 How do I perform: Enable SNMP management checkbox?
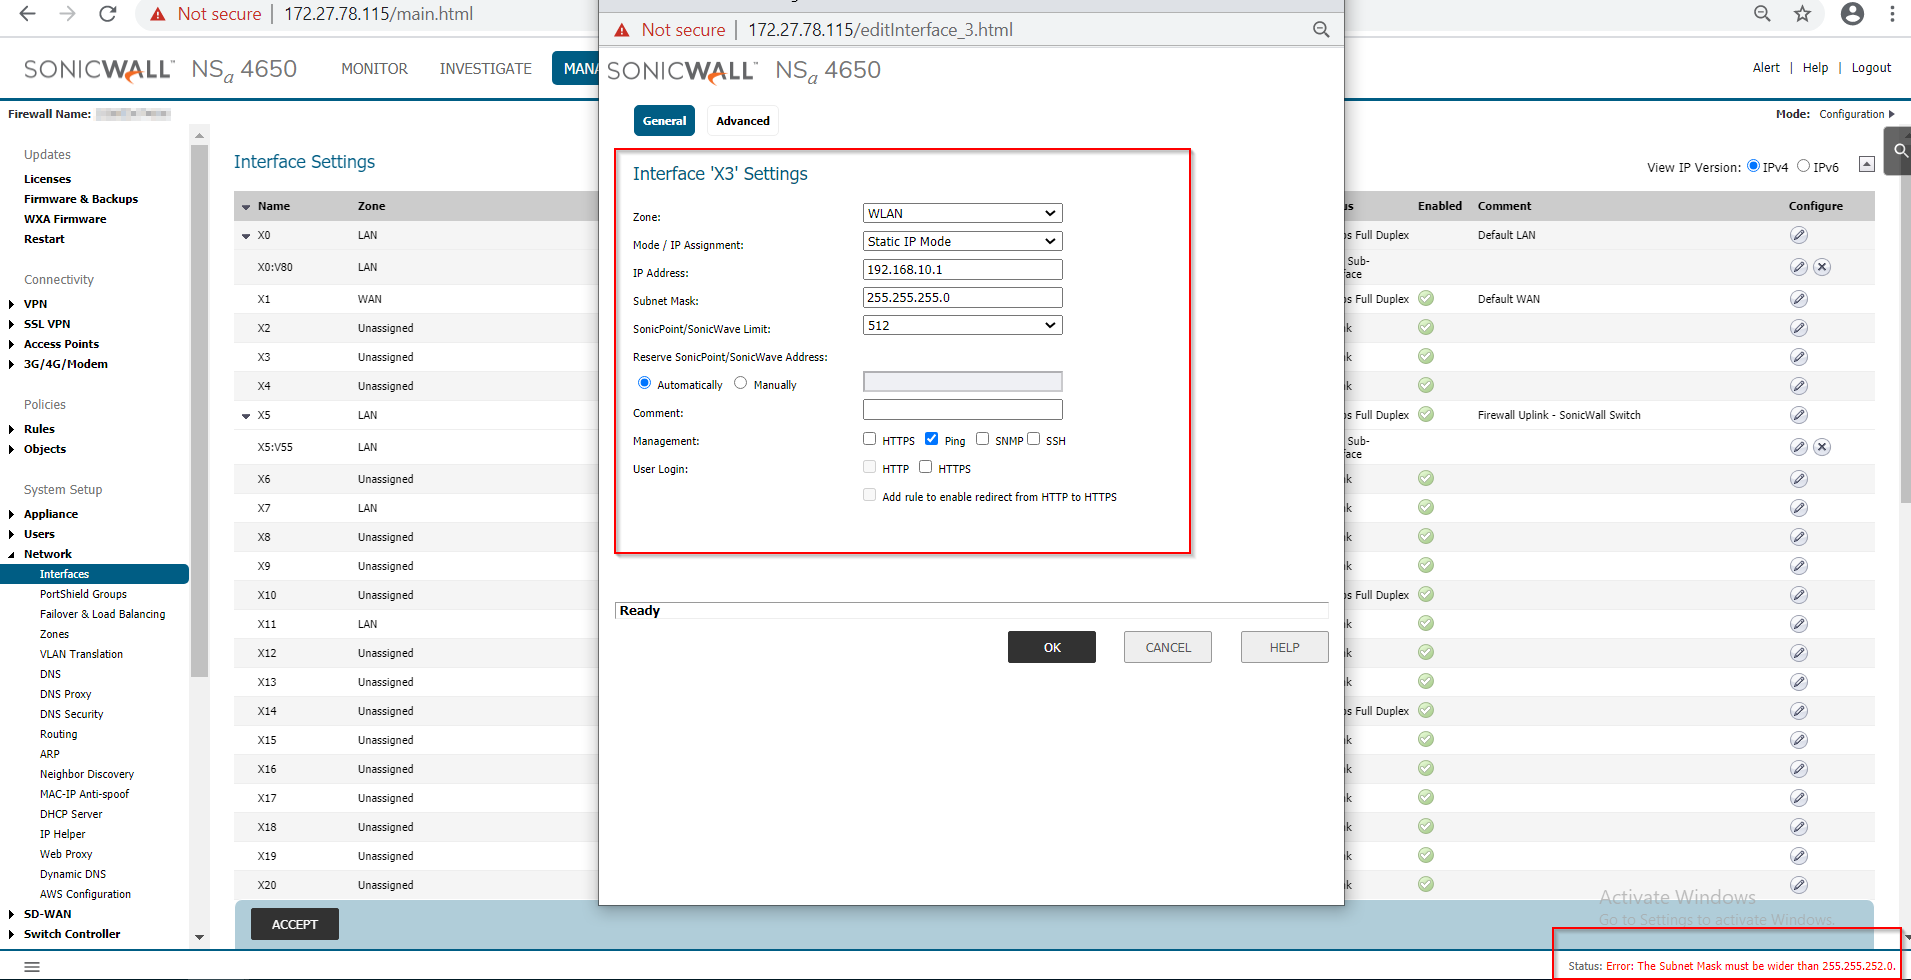982,439
